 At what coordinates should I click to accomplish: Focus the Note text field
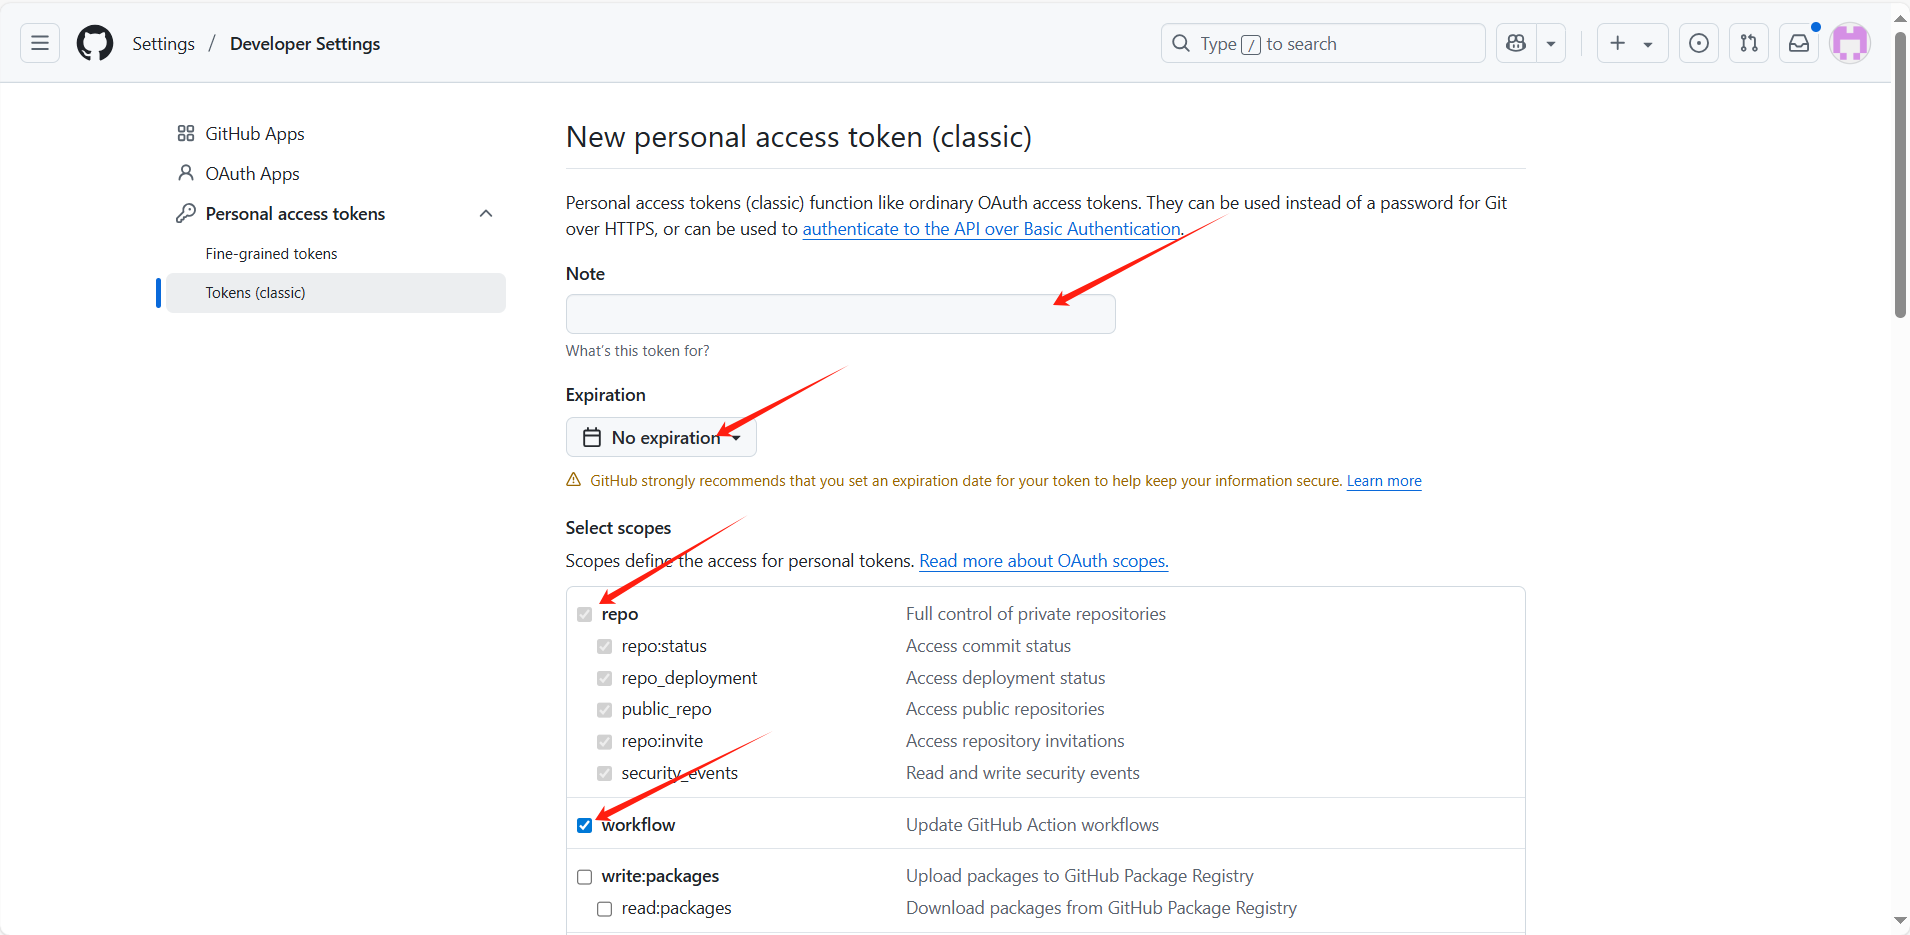(840, 314)
